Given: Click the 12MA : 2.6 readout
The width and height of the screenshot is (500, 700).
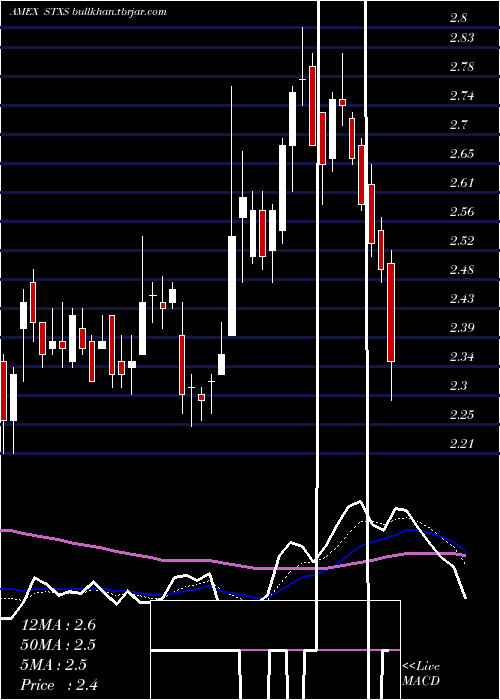Looking at the screenshot, I should [58, 625].
